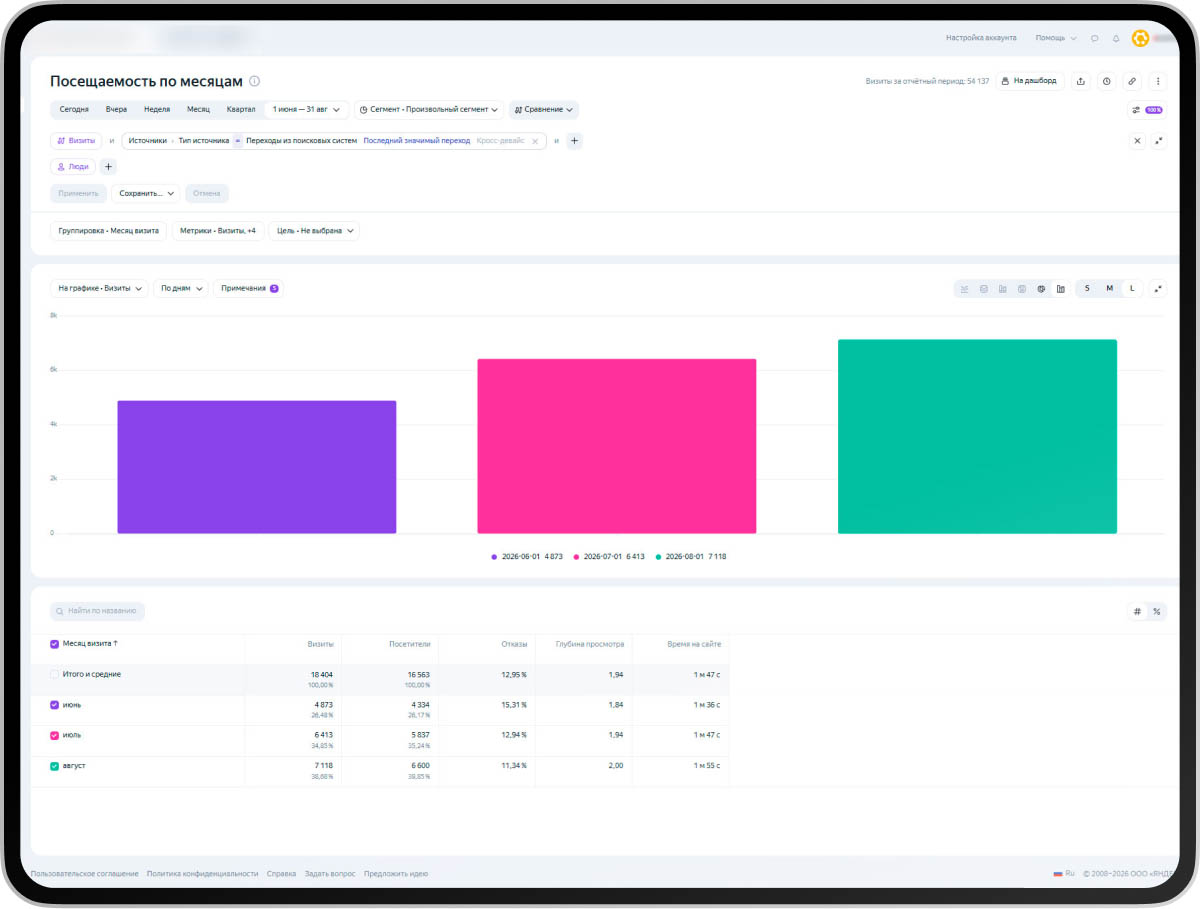Select the Сегодня period tab
The width and height of the screenshot is (1200, 909).
[74, 110]
